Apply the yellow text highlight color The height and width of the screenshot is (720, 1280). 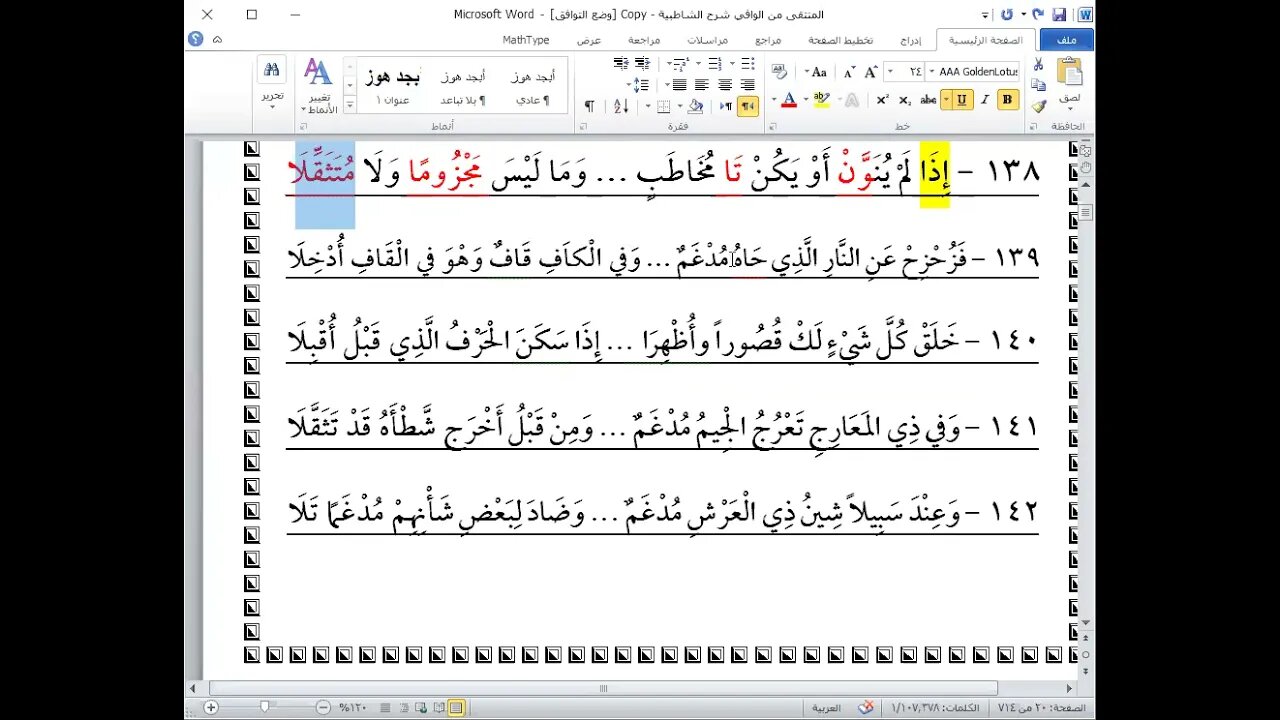coord(822,99)
